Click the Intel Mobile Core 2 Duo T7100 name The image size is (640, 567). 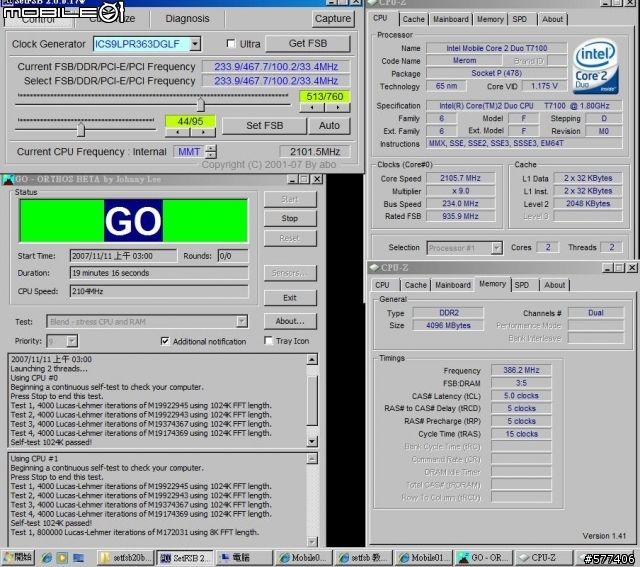pos(496,48)
